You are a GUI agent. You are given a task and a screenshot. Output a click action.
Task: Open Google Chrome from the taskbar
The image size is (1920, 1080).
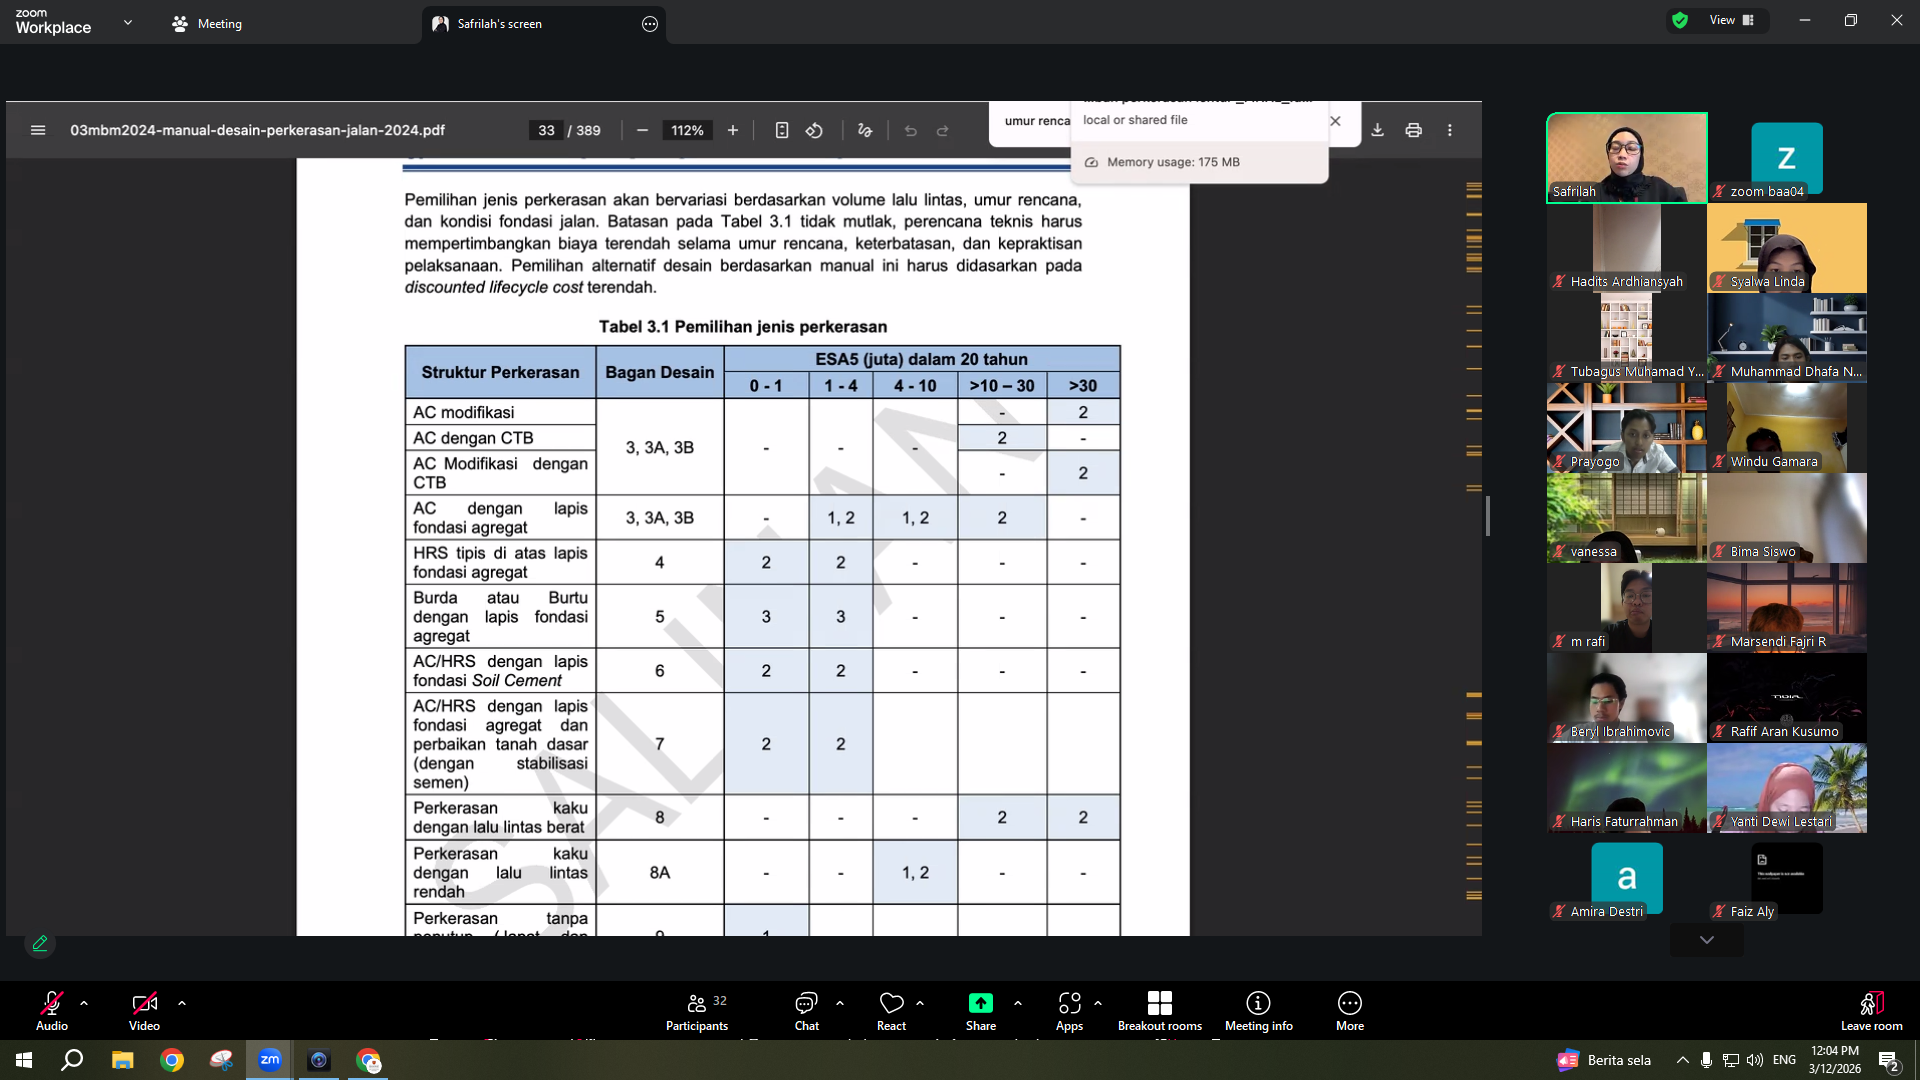pos(172,1060)
